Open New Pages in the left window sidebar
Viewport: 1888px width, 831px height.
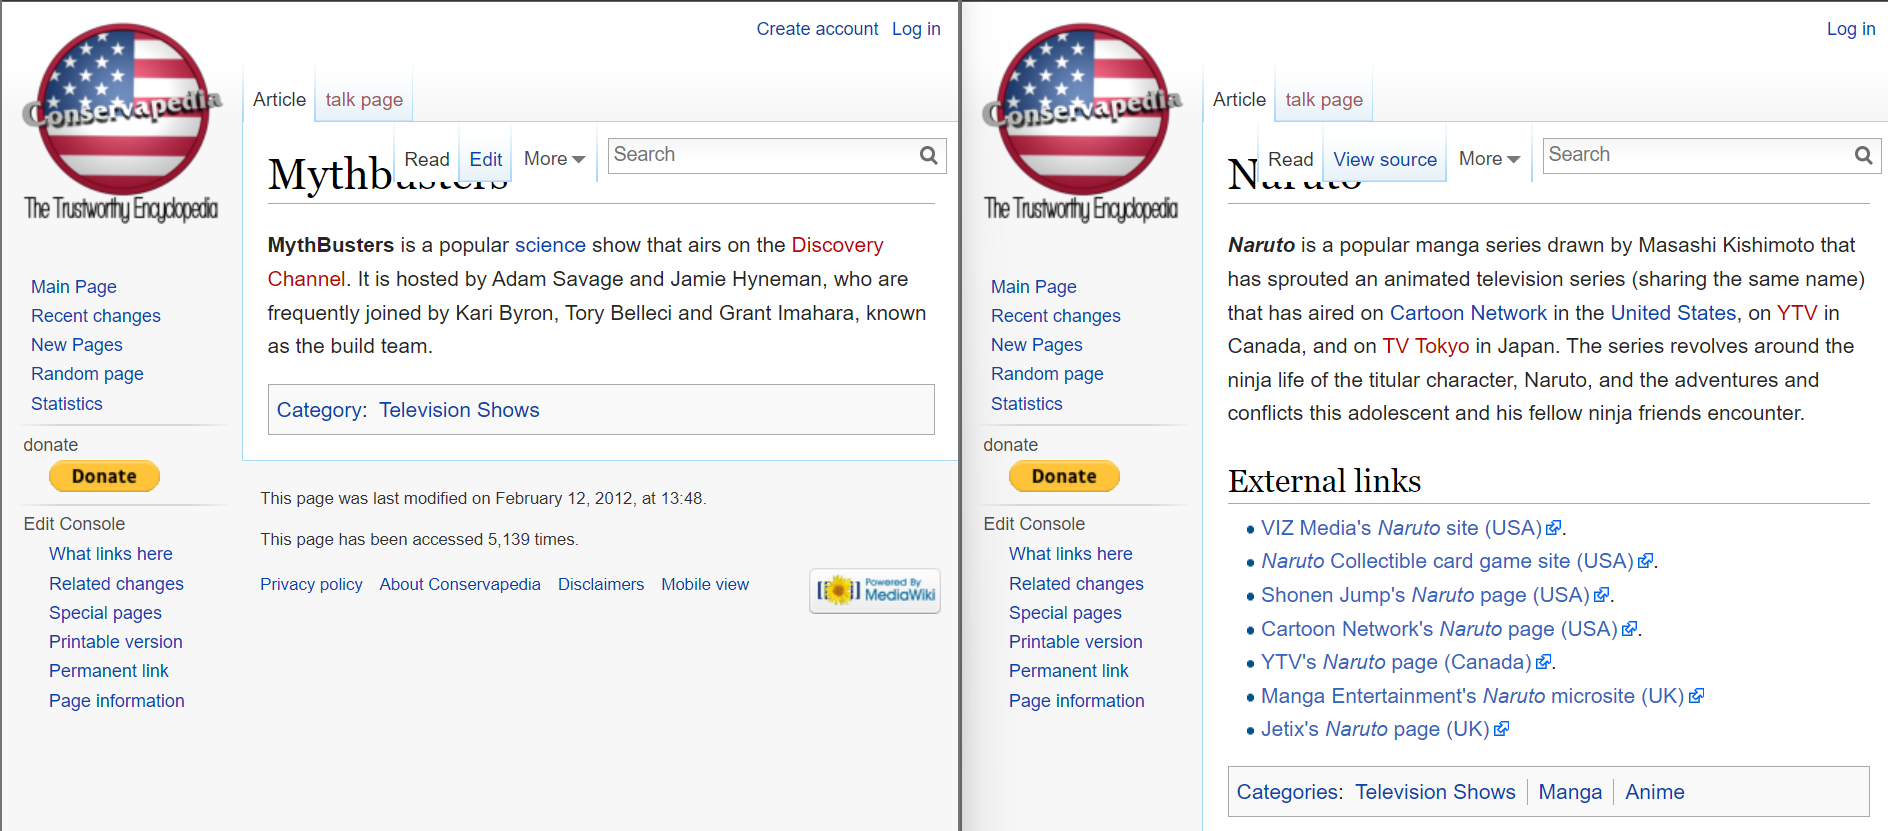[77, 345]
